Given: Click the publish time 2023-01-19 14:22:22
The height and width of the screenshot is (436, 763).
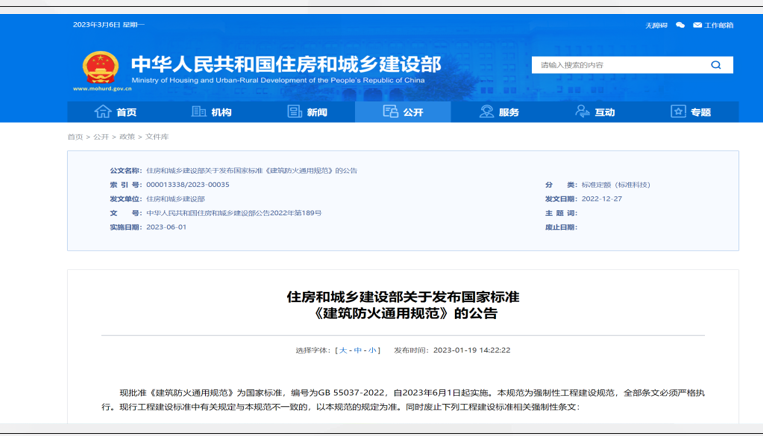Looking at the screenshot, I should (x=472, y=350).
